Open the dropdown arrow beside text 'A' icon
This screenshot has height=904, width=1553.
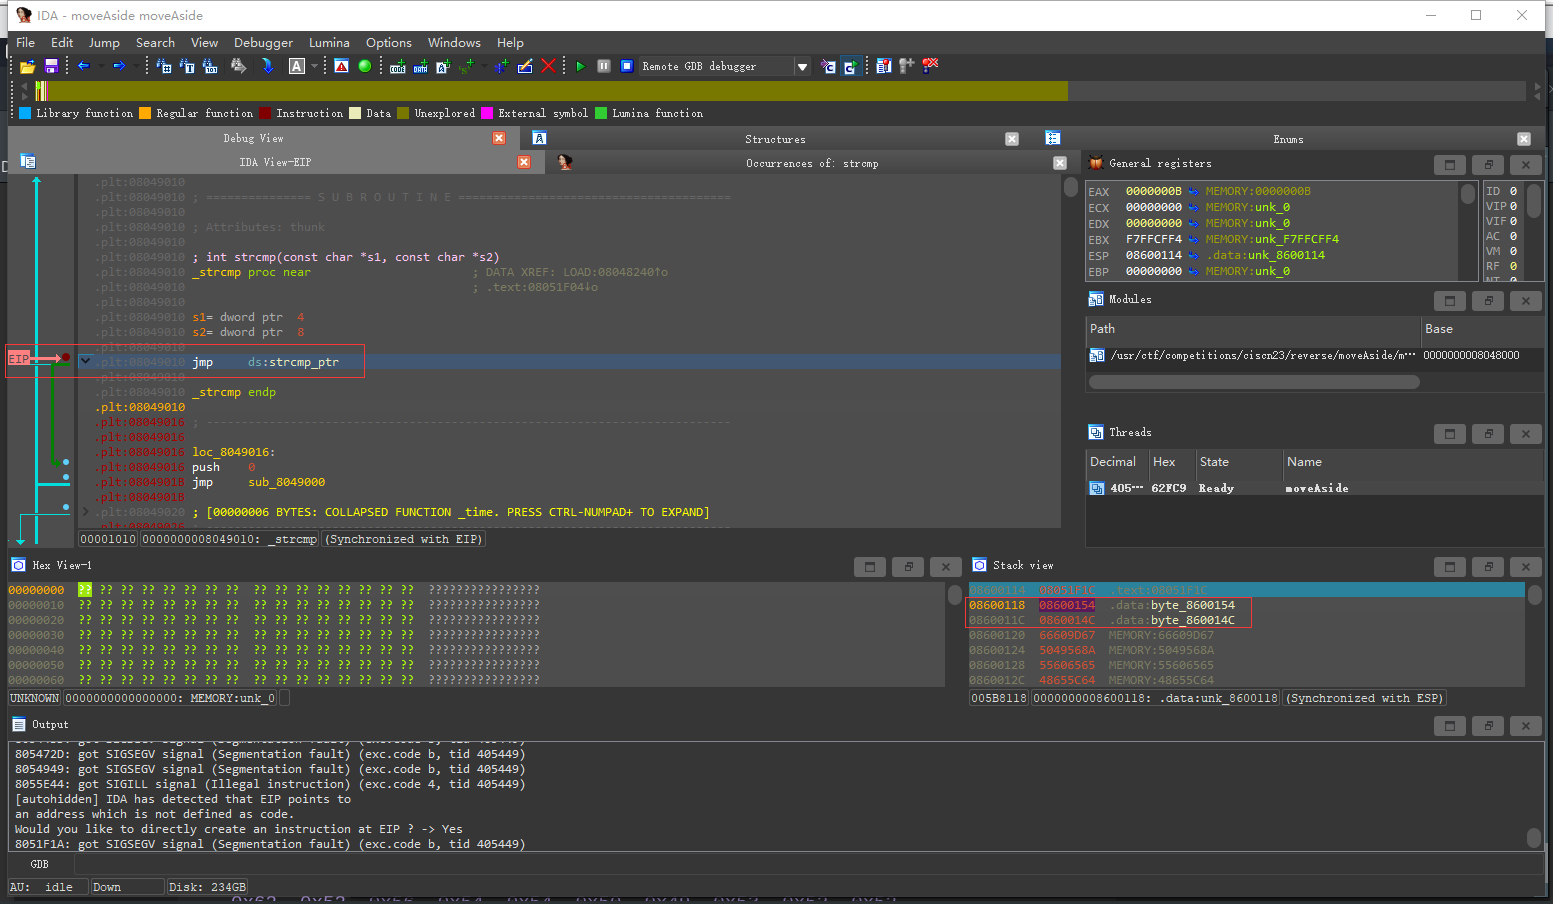point(314,66)
